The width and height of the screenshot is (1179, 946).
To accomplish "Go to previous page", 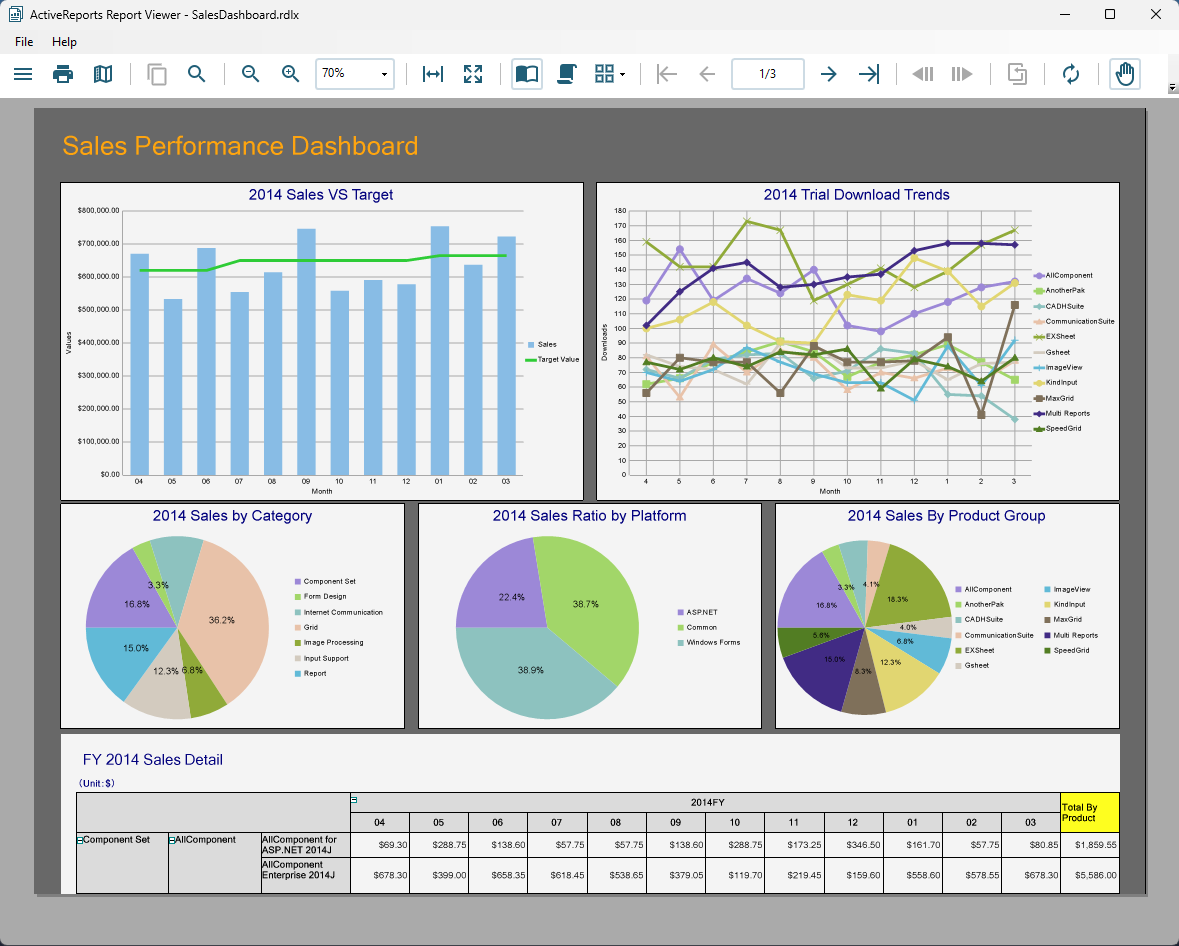I will coord(707,74).
